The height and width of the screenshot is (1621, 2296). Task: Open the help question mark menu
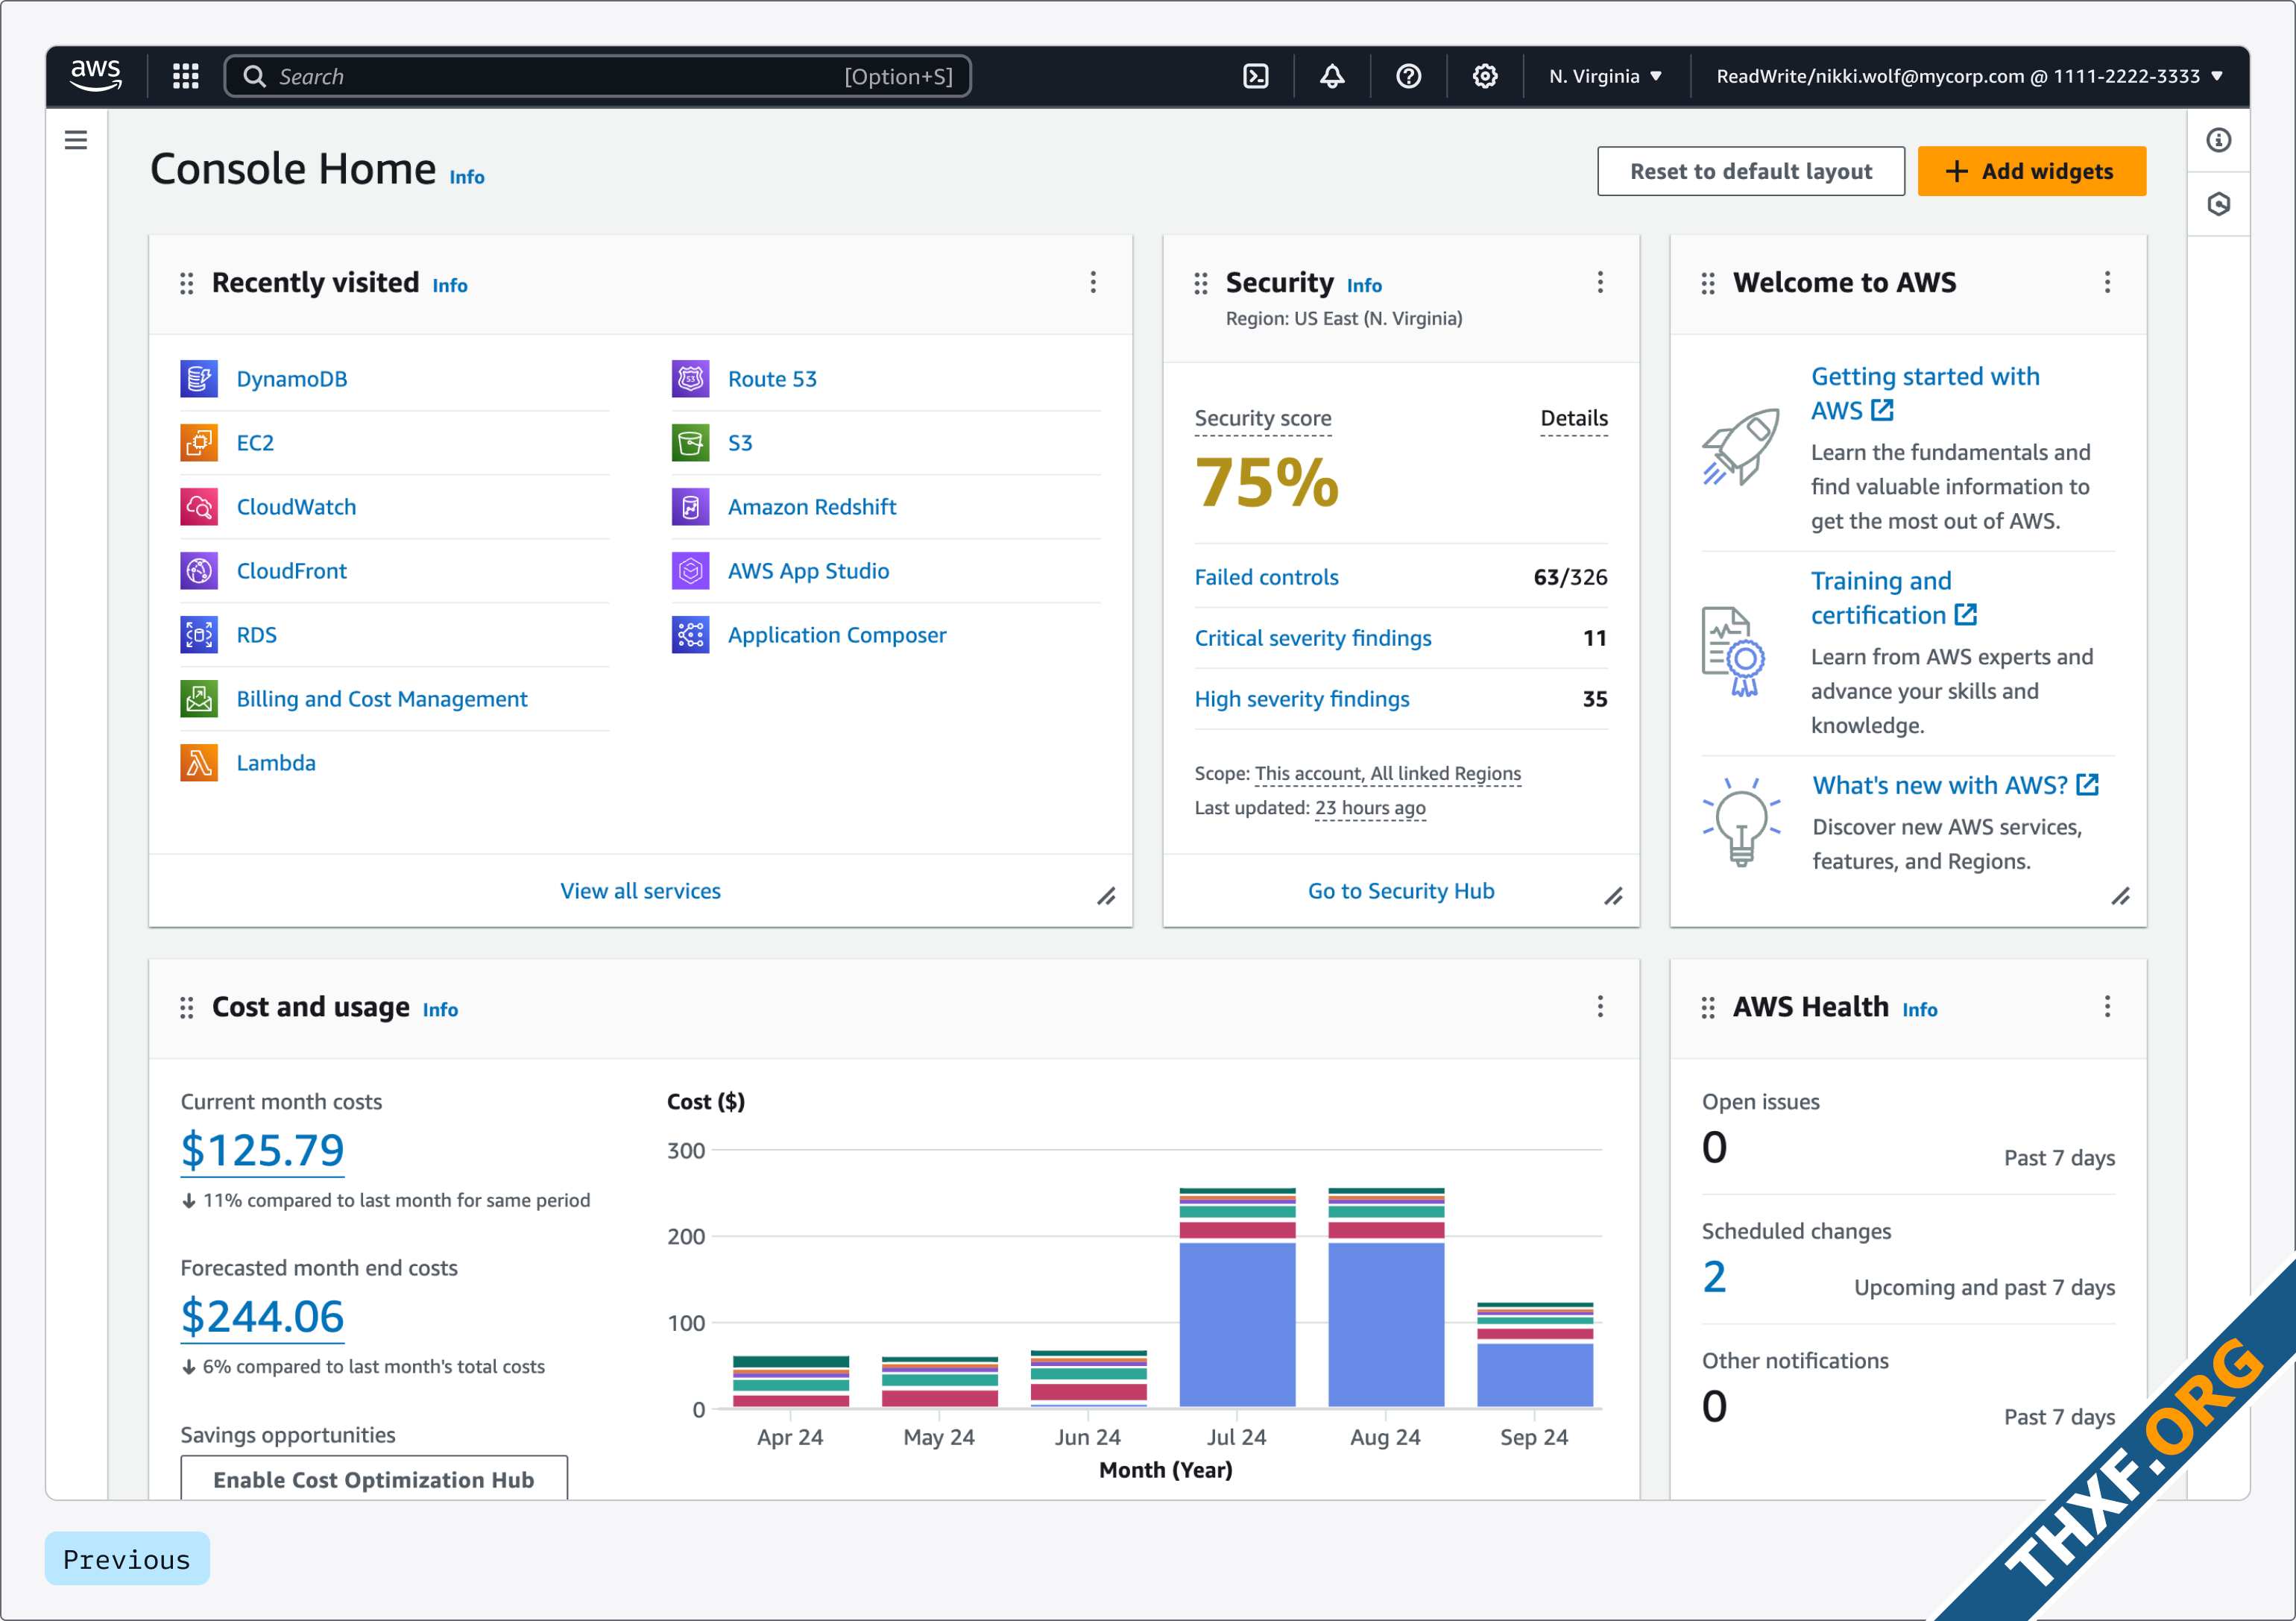pyautogui.click(x=1408, y=76)
